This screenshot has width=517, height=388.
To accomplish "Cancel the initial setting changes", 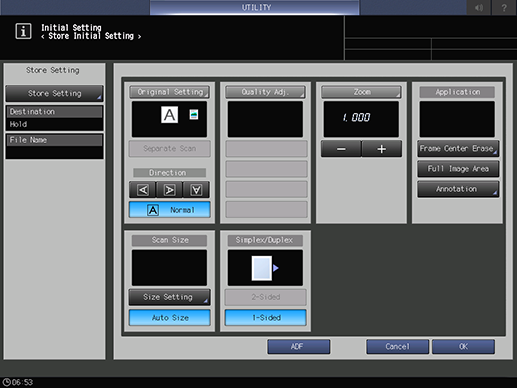I will click(x=397, y=347).
